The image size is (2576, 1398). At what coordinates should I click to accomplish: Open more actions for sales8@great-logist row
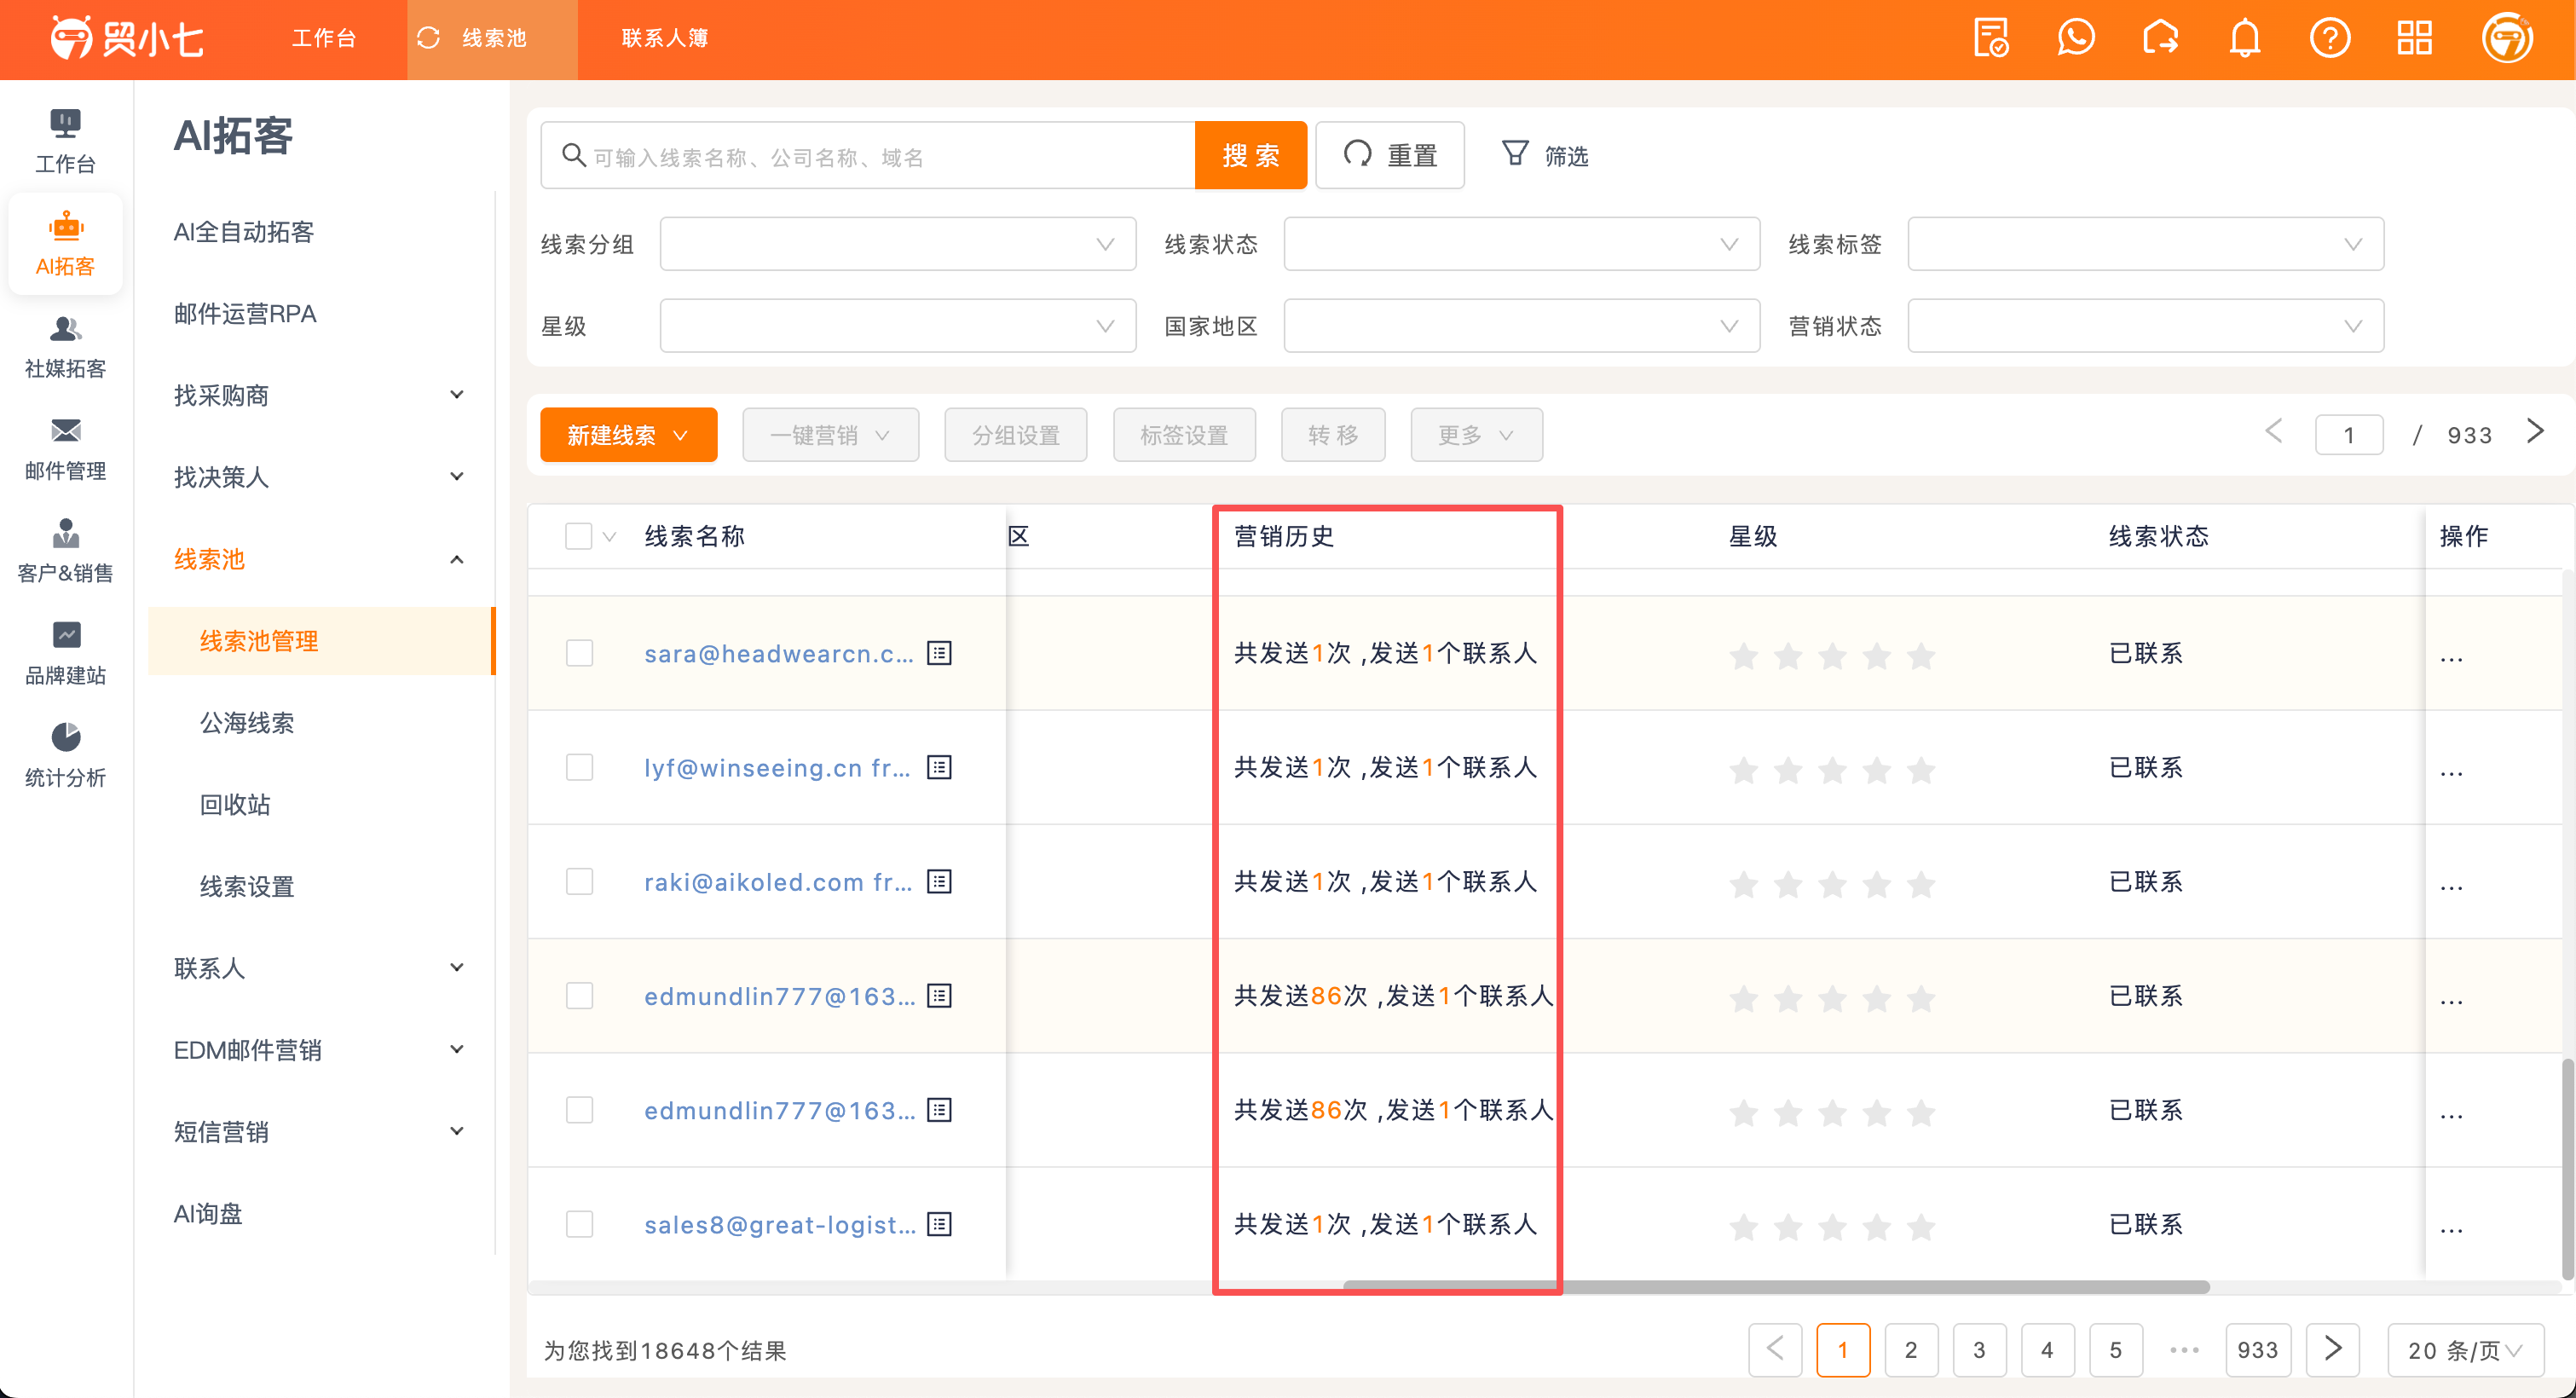(2451, 1229)
